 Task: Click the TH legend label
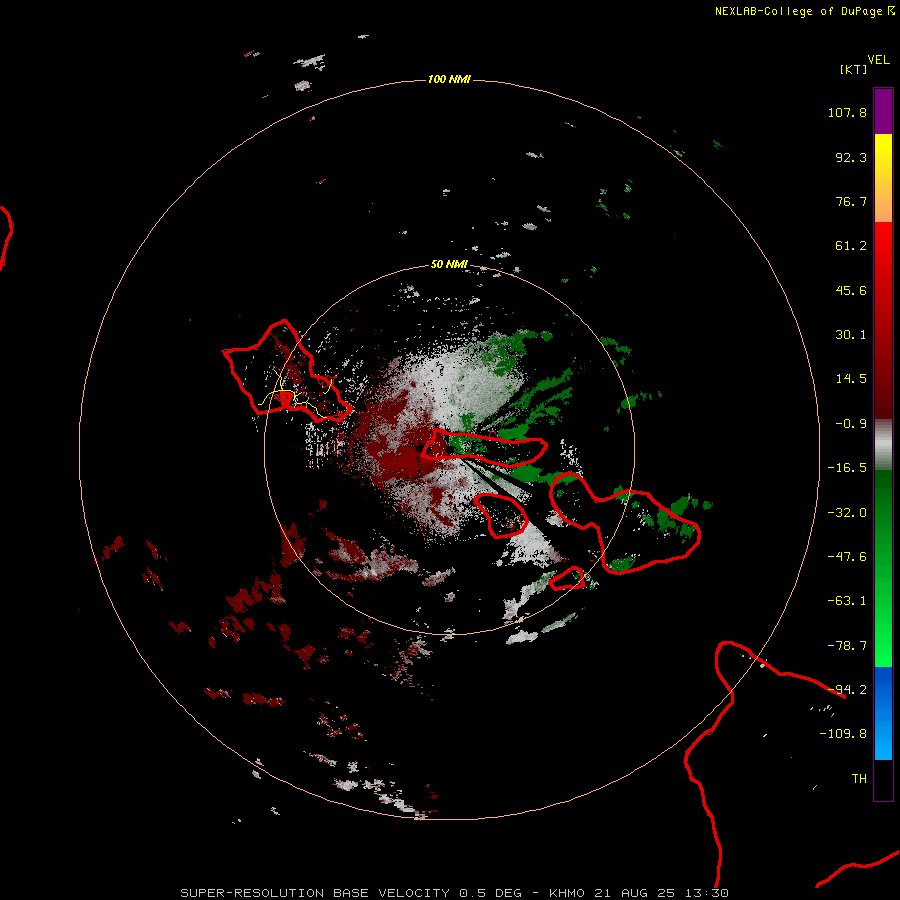[859, 779]
